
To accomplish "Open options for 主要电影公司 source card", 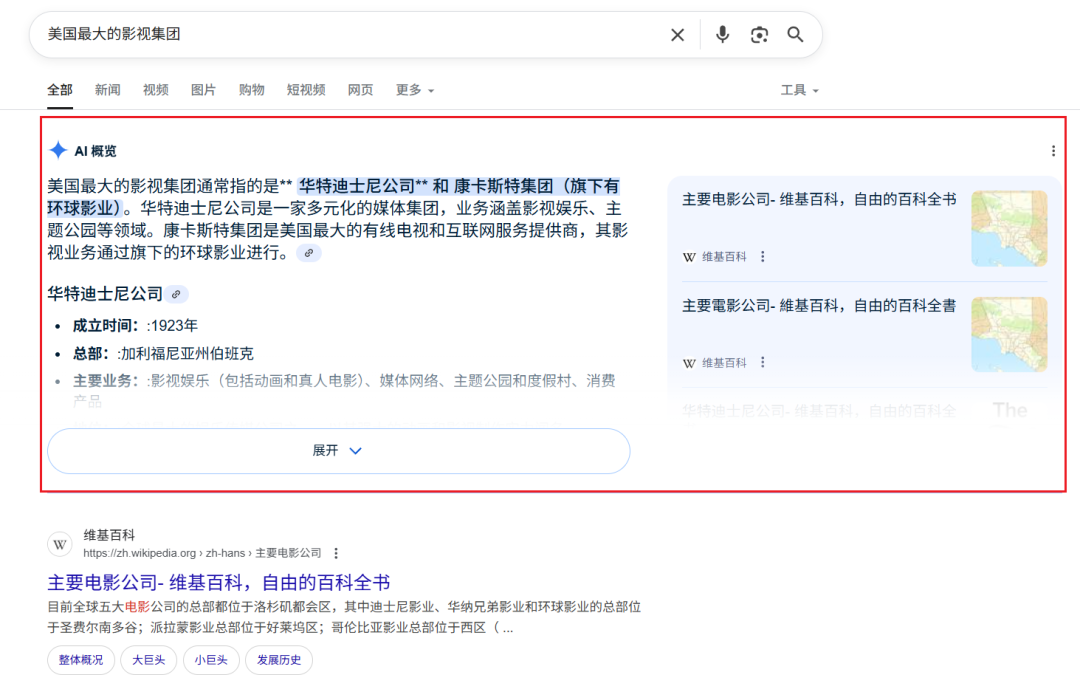I will coord(762,256).
